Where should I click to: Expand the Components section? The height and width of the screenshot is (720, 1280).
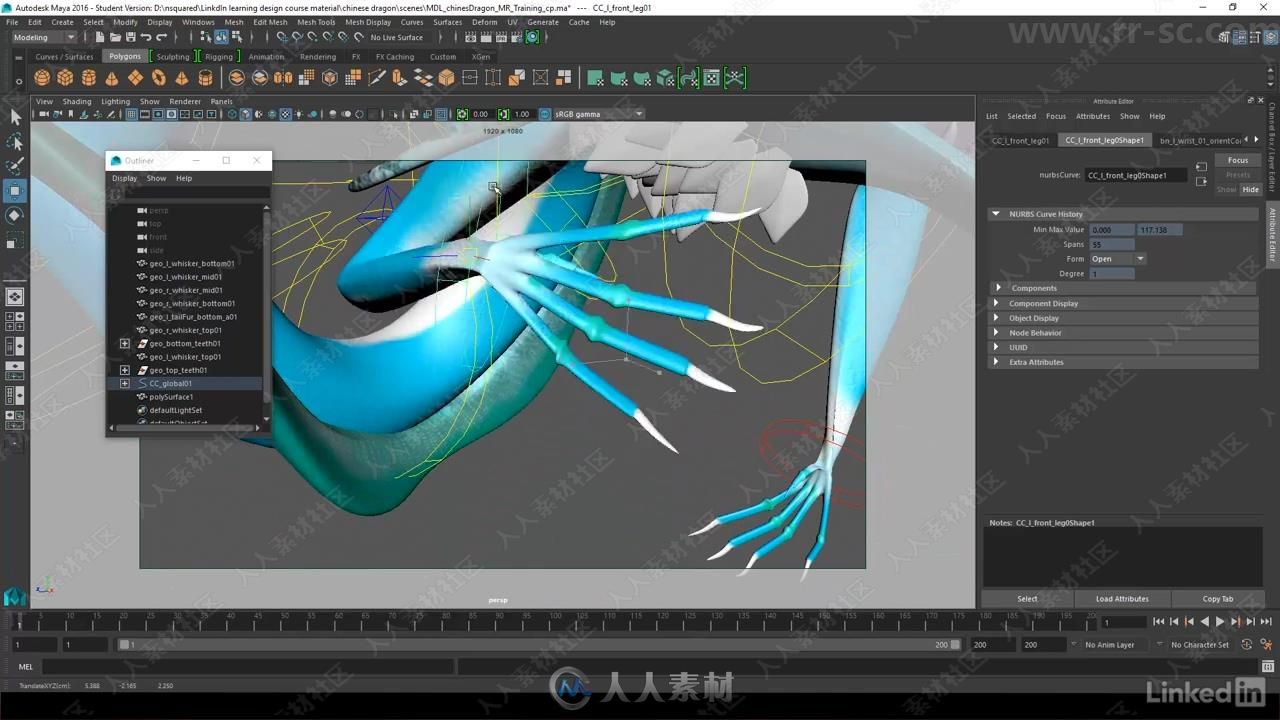998,288
